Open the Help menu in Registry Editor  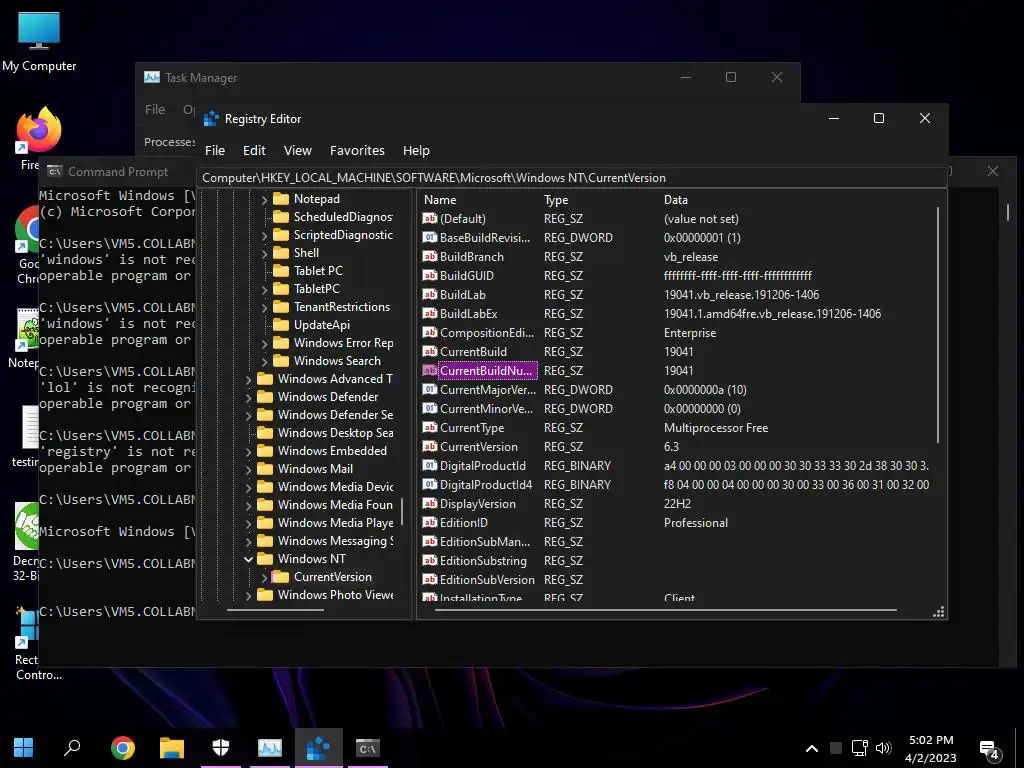[x=416, y=150]
